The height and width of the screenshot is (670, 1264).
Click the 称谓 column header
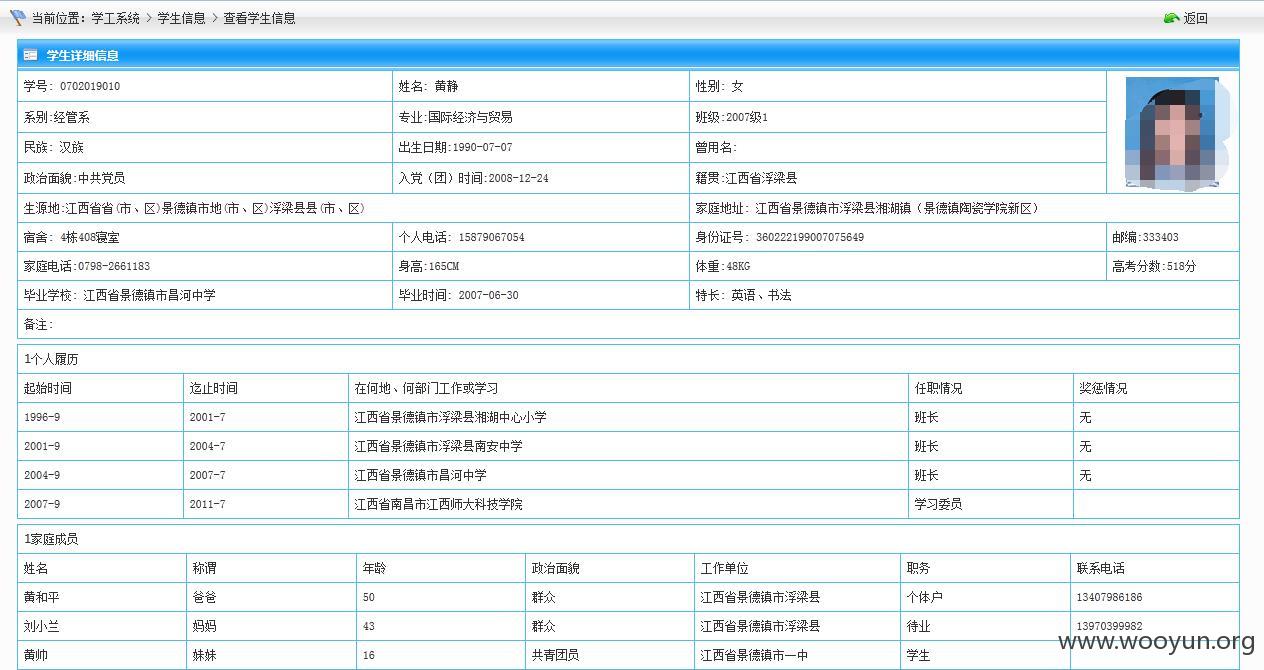(271, 568)
